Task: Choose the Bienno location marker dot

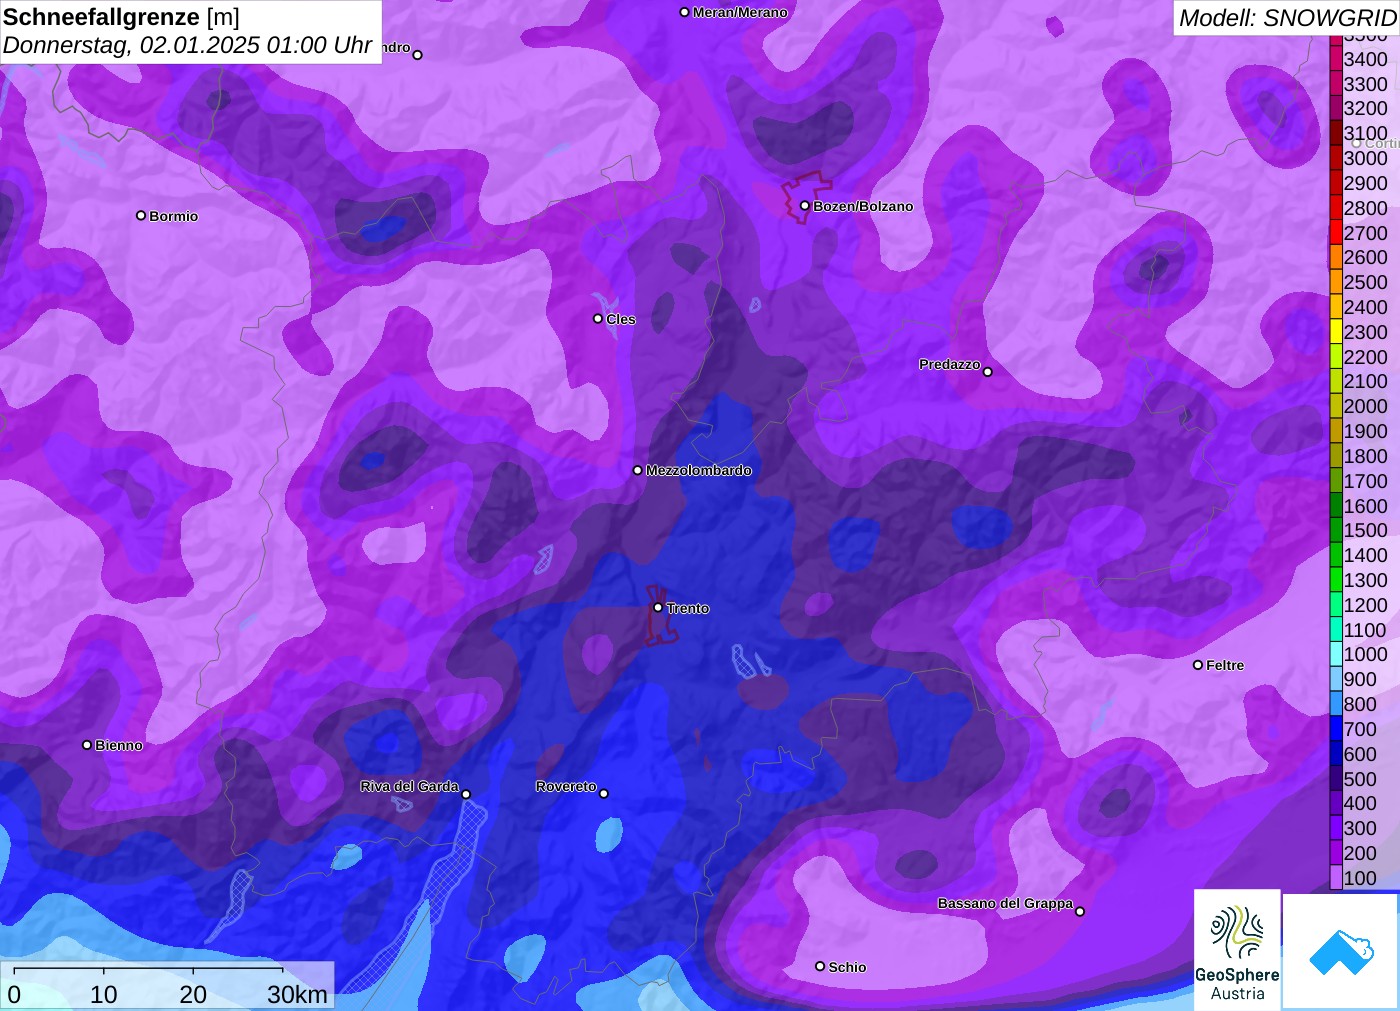Action: click(87, 745)
